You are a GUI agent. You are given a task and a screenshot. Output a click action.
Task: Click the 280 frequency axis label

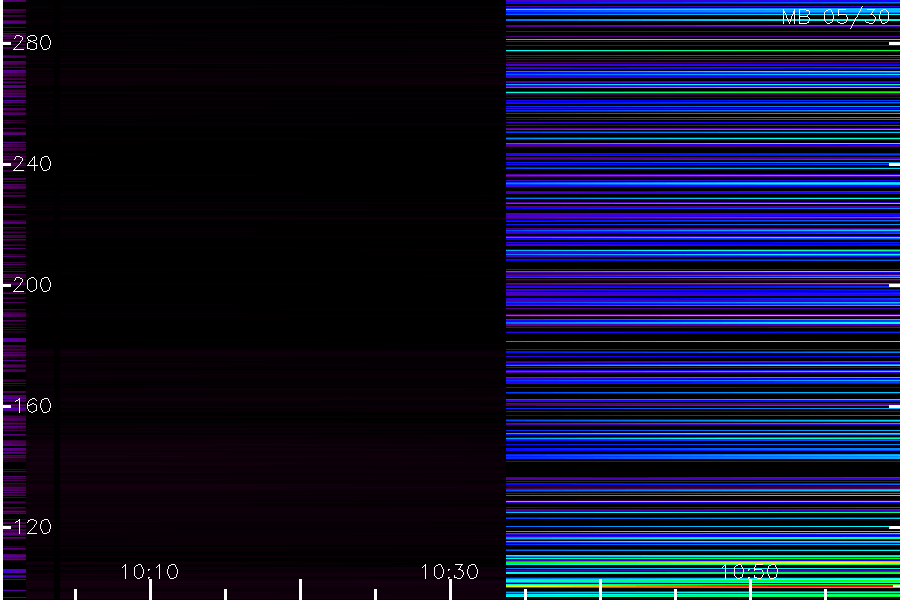[32, 42]
